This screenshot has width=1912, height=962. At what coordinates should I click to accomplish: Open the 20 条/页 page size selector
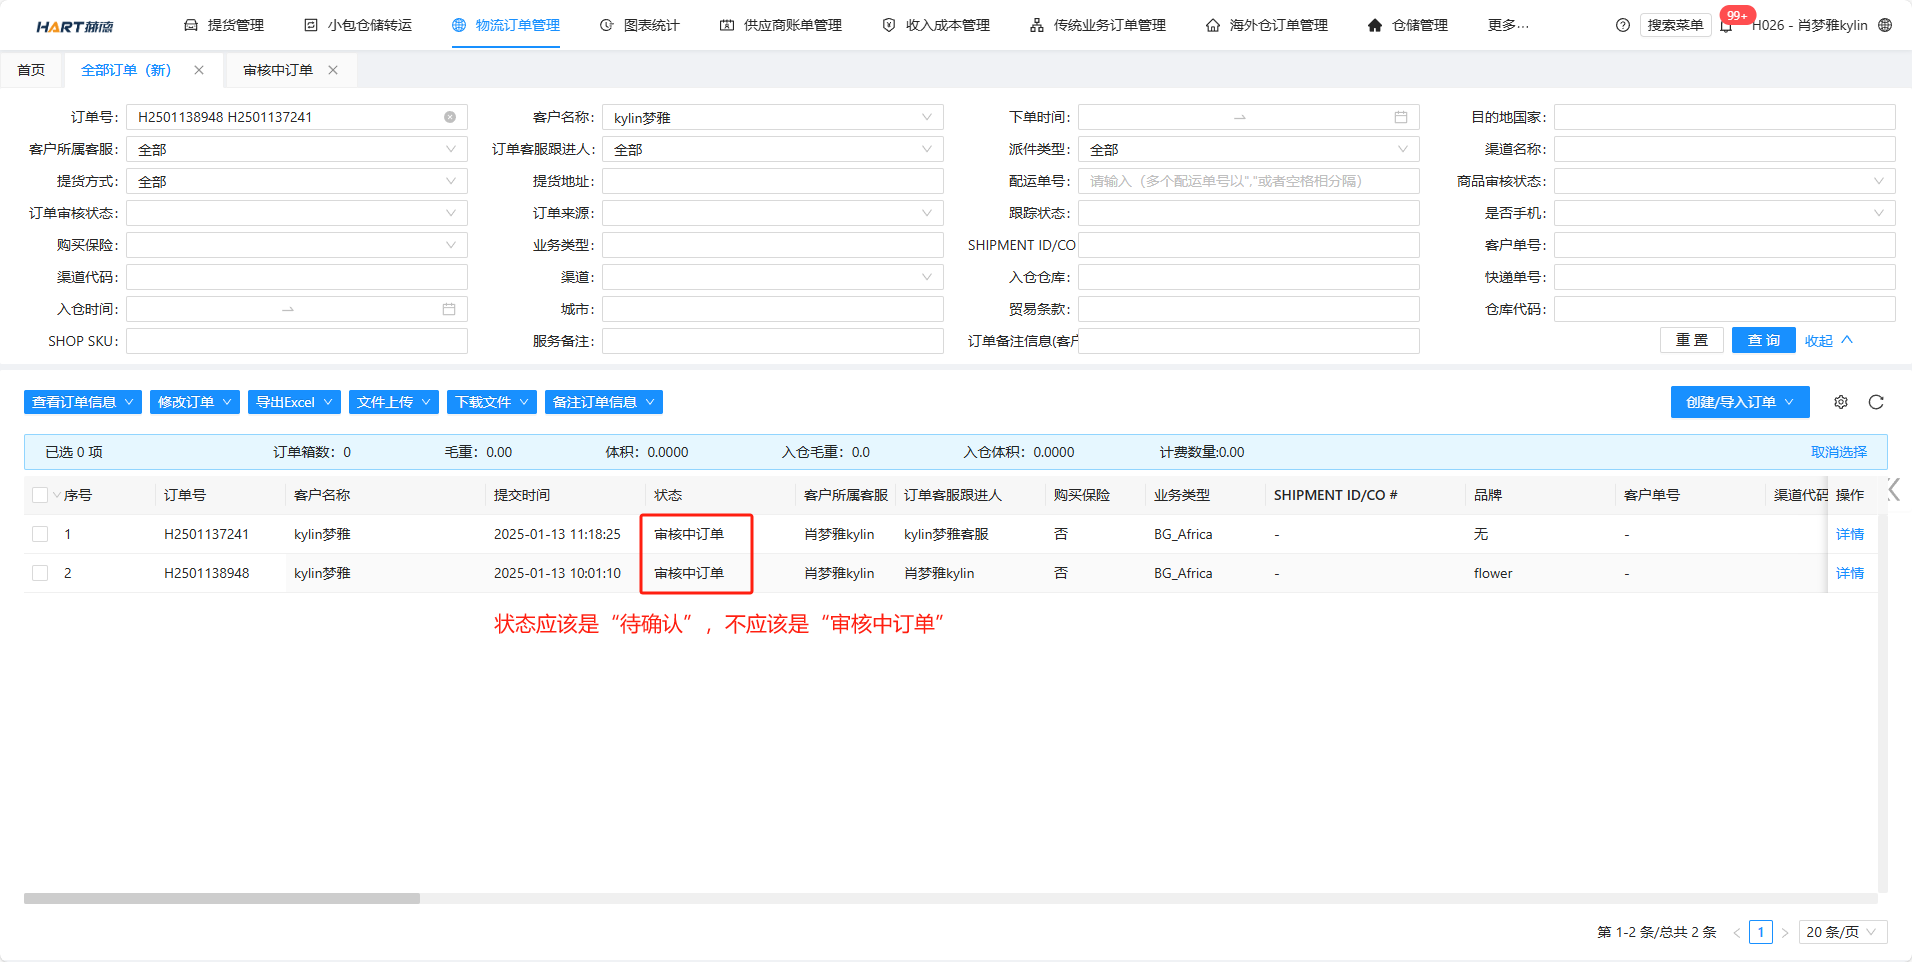pos(1842,932)
